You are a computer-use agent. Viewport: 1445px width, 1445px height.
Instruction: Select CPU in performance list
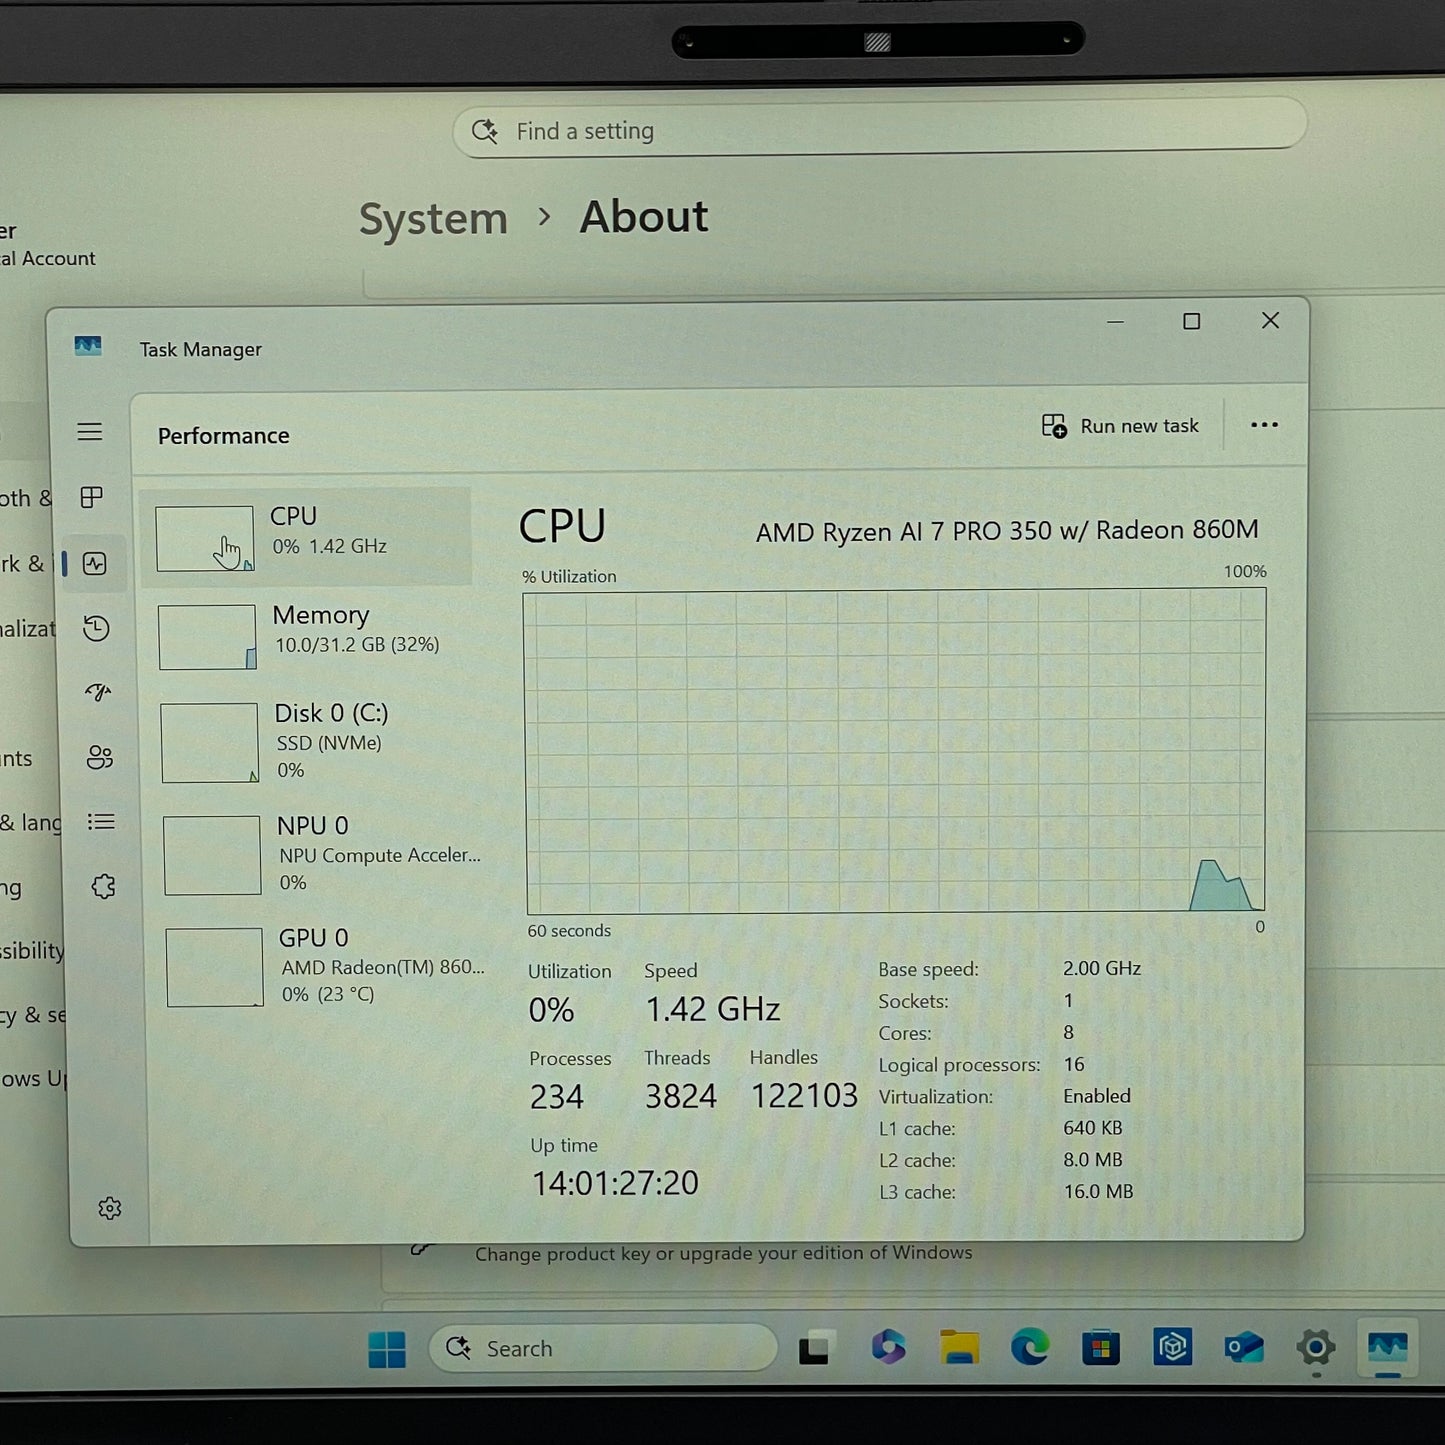tap(306, 537)
